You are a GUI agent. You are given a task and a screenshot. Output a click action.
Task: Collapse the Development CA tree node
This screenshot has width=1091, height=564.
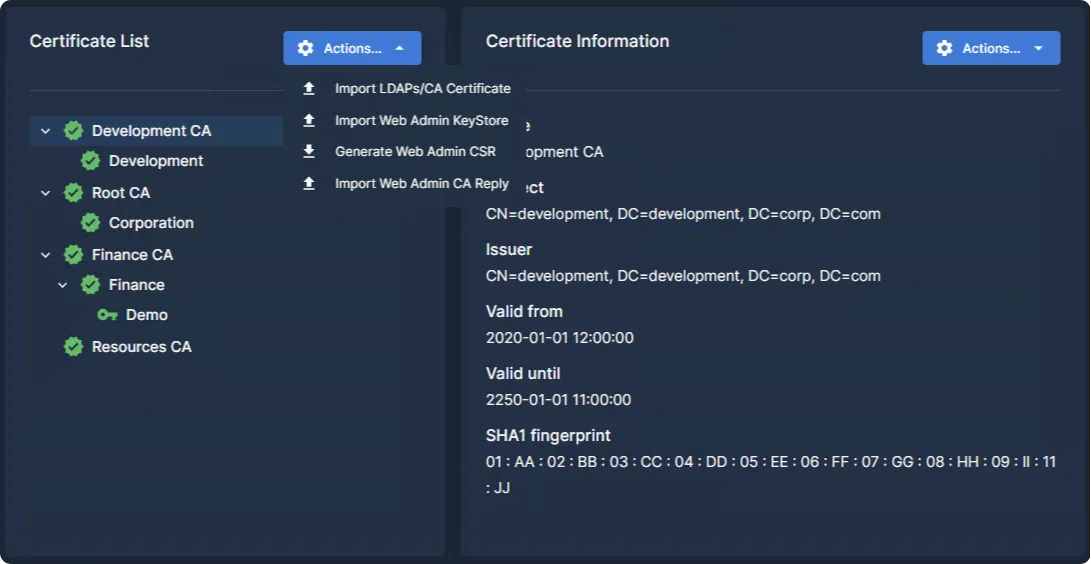point(46,131)
